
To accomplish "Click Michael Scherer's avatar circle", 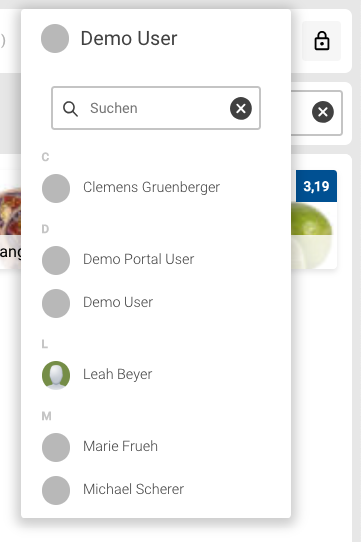I will pos(56,490).
